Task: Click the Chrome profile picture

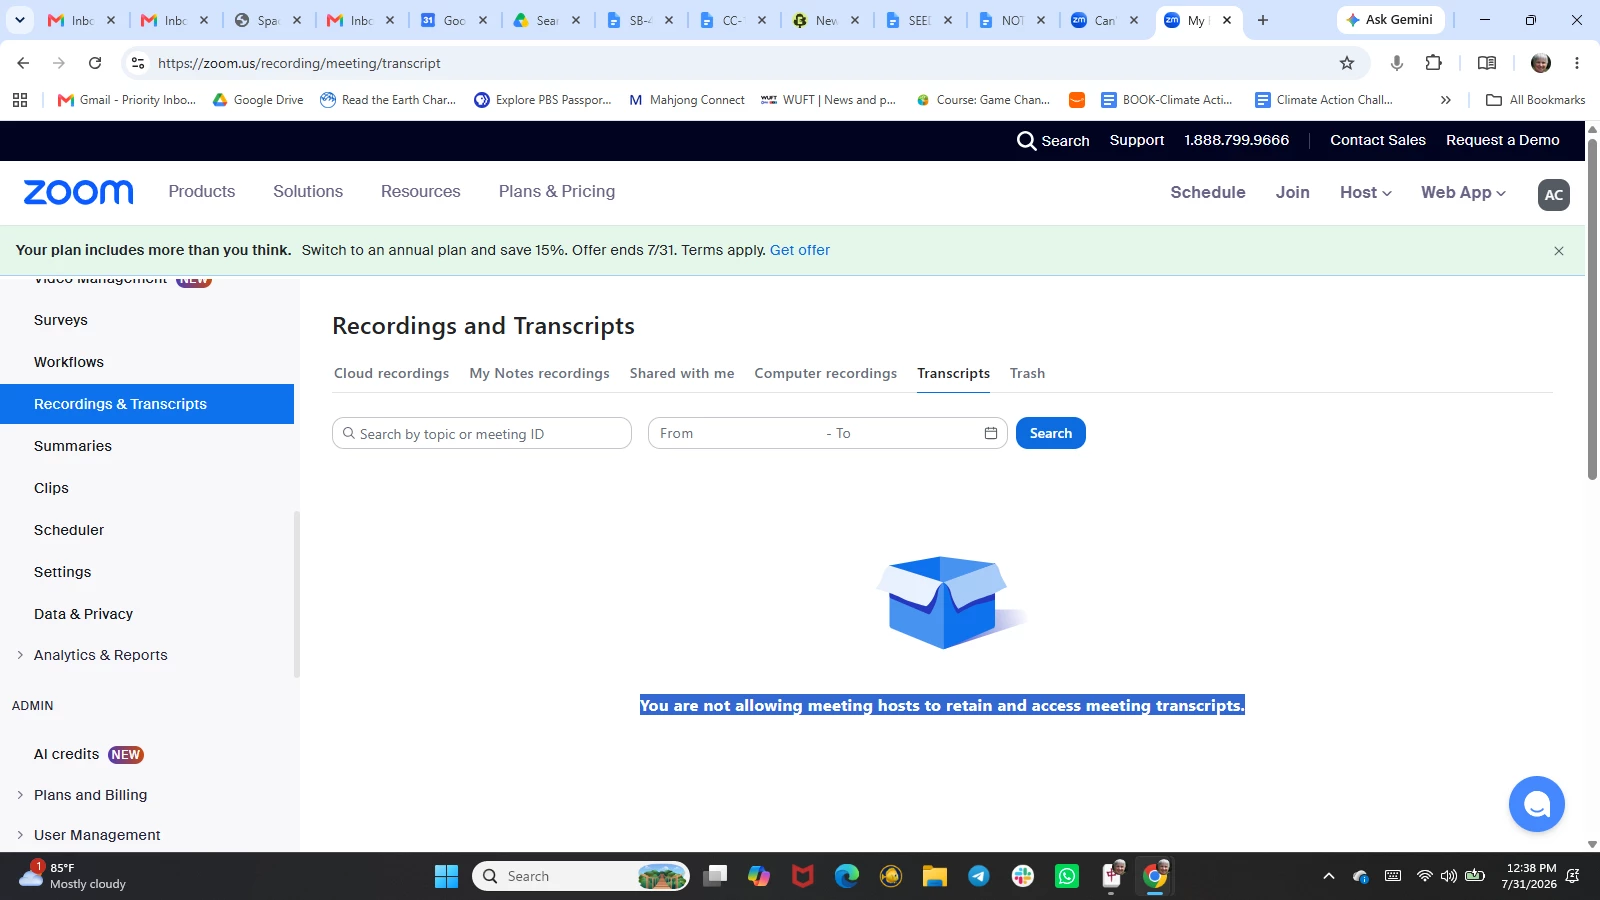Action: [x=1541, y=63]
